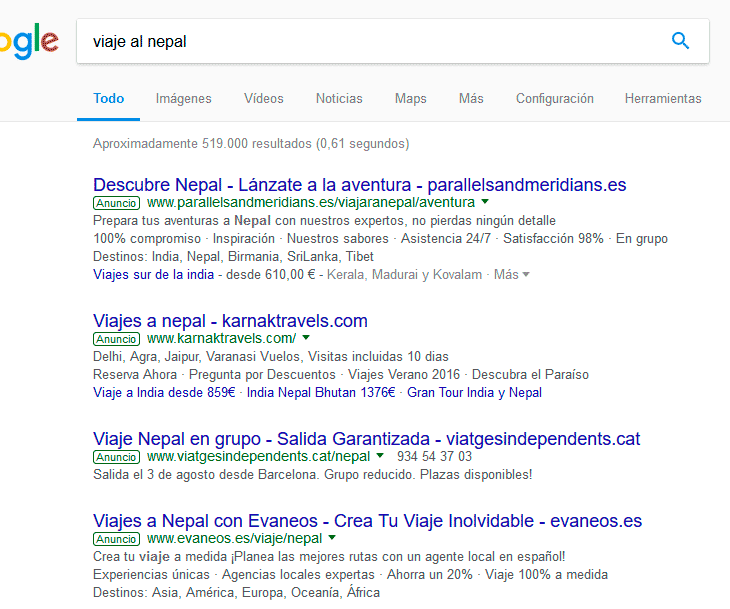This screenshot has width=730, height=609.
Task: Click the www.karnaktravels.com/ green URL
Action: click(x=221, y=338)
